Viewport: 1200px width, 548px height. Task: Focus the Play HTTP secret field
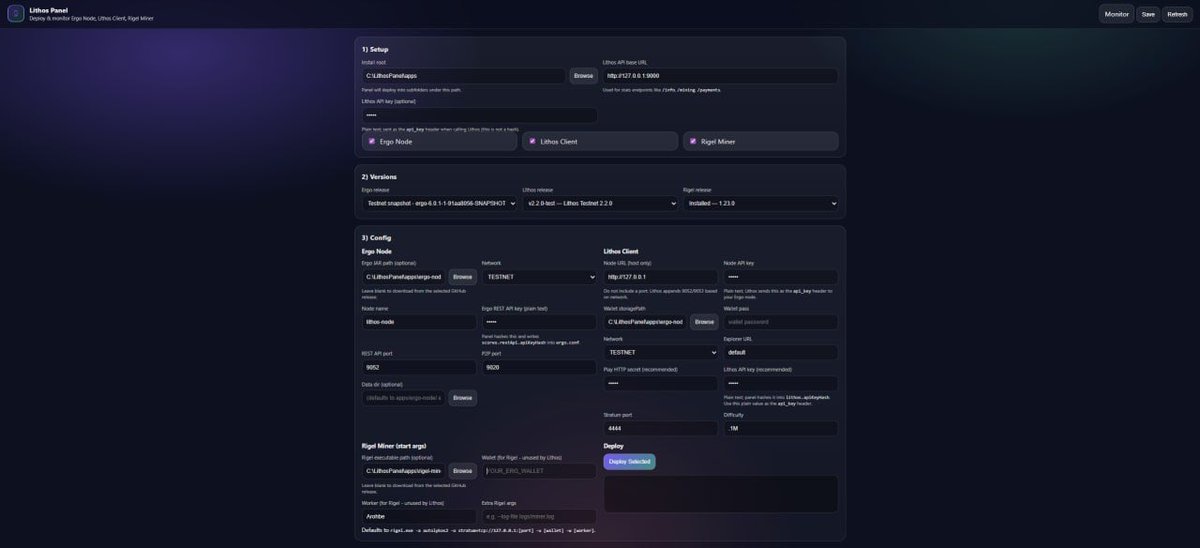661,383
